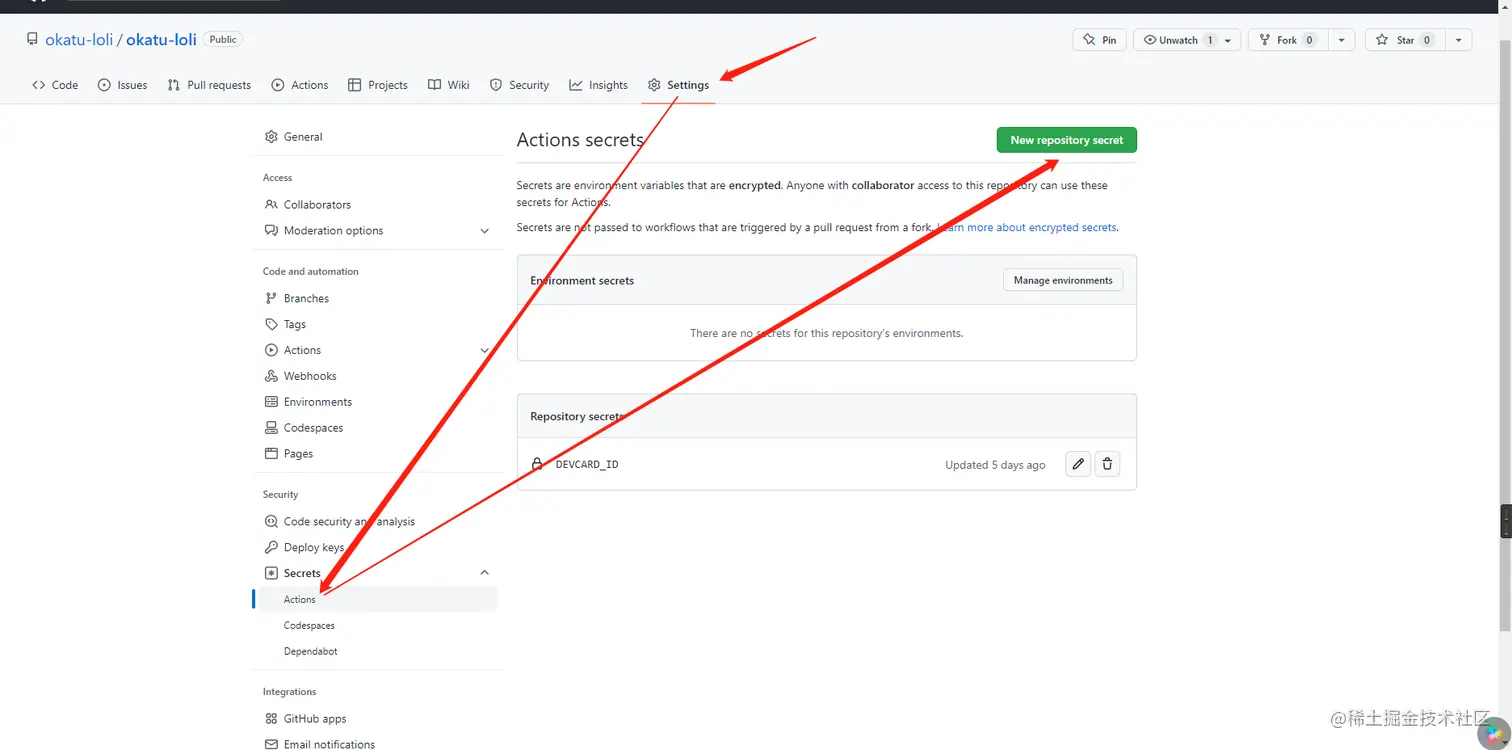
Task: Click the page vertical scrollbar
Action: pos(1506,335)
